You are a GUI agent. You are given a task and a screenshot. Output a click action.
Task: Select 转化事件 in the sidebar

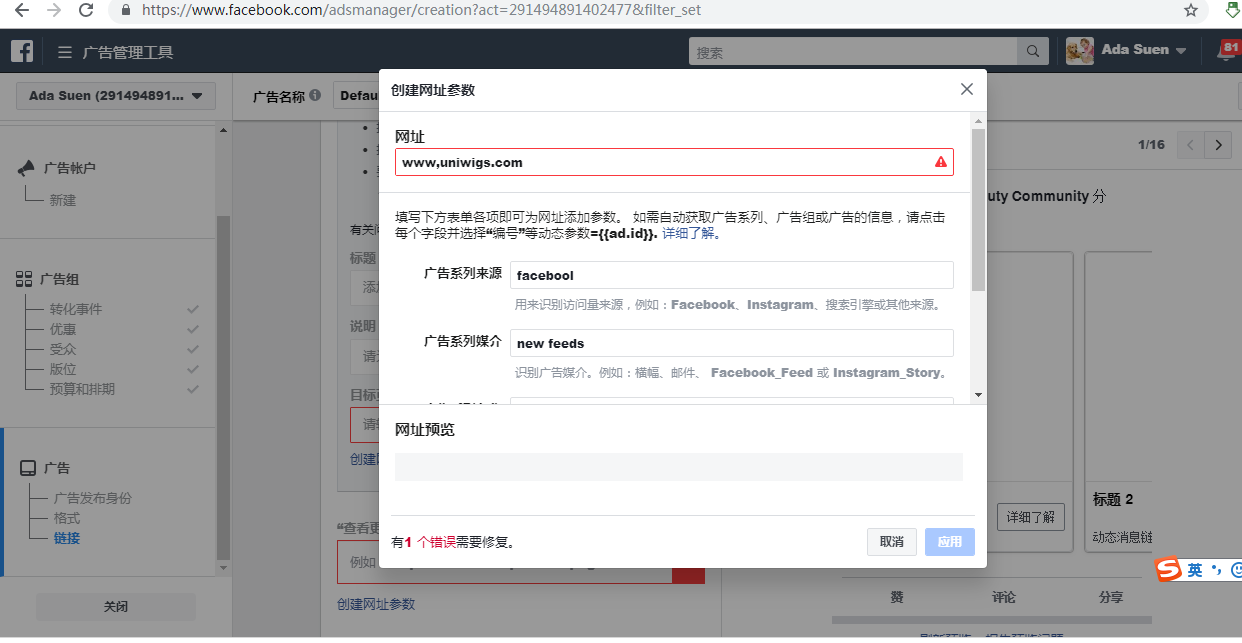point(76,309)
